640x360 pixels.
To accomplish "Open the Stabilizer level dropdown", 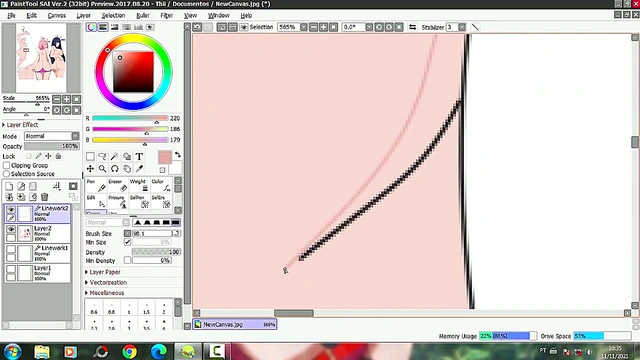I will click(x=462, y=27).
